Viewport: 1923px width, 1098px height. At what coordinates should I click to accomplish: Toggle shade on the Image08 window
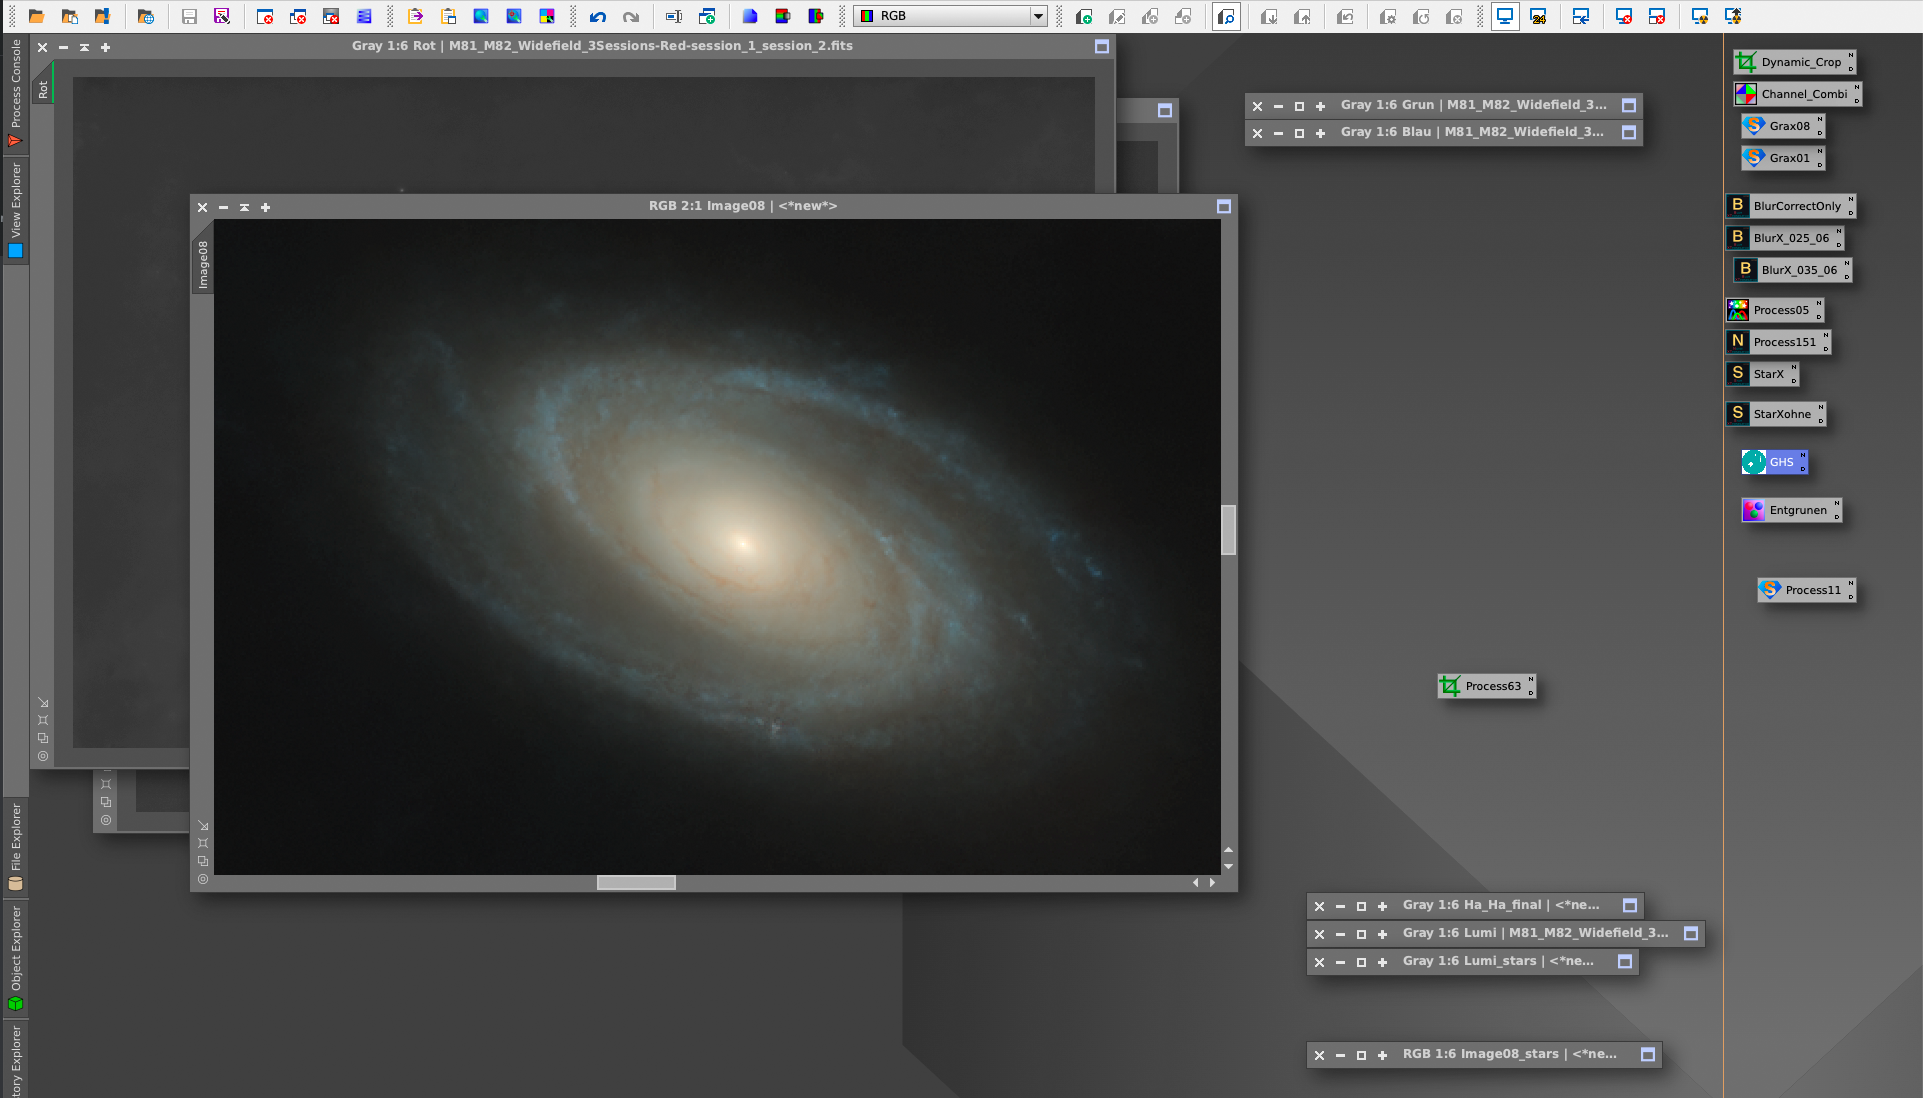pyautogui.click(x=244, y=207)
